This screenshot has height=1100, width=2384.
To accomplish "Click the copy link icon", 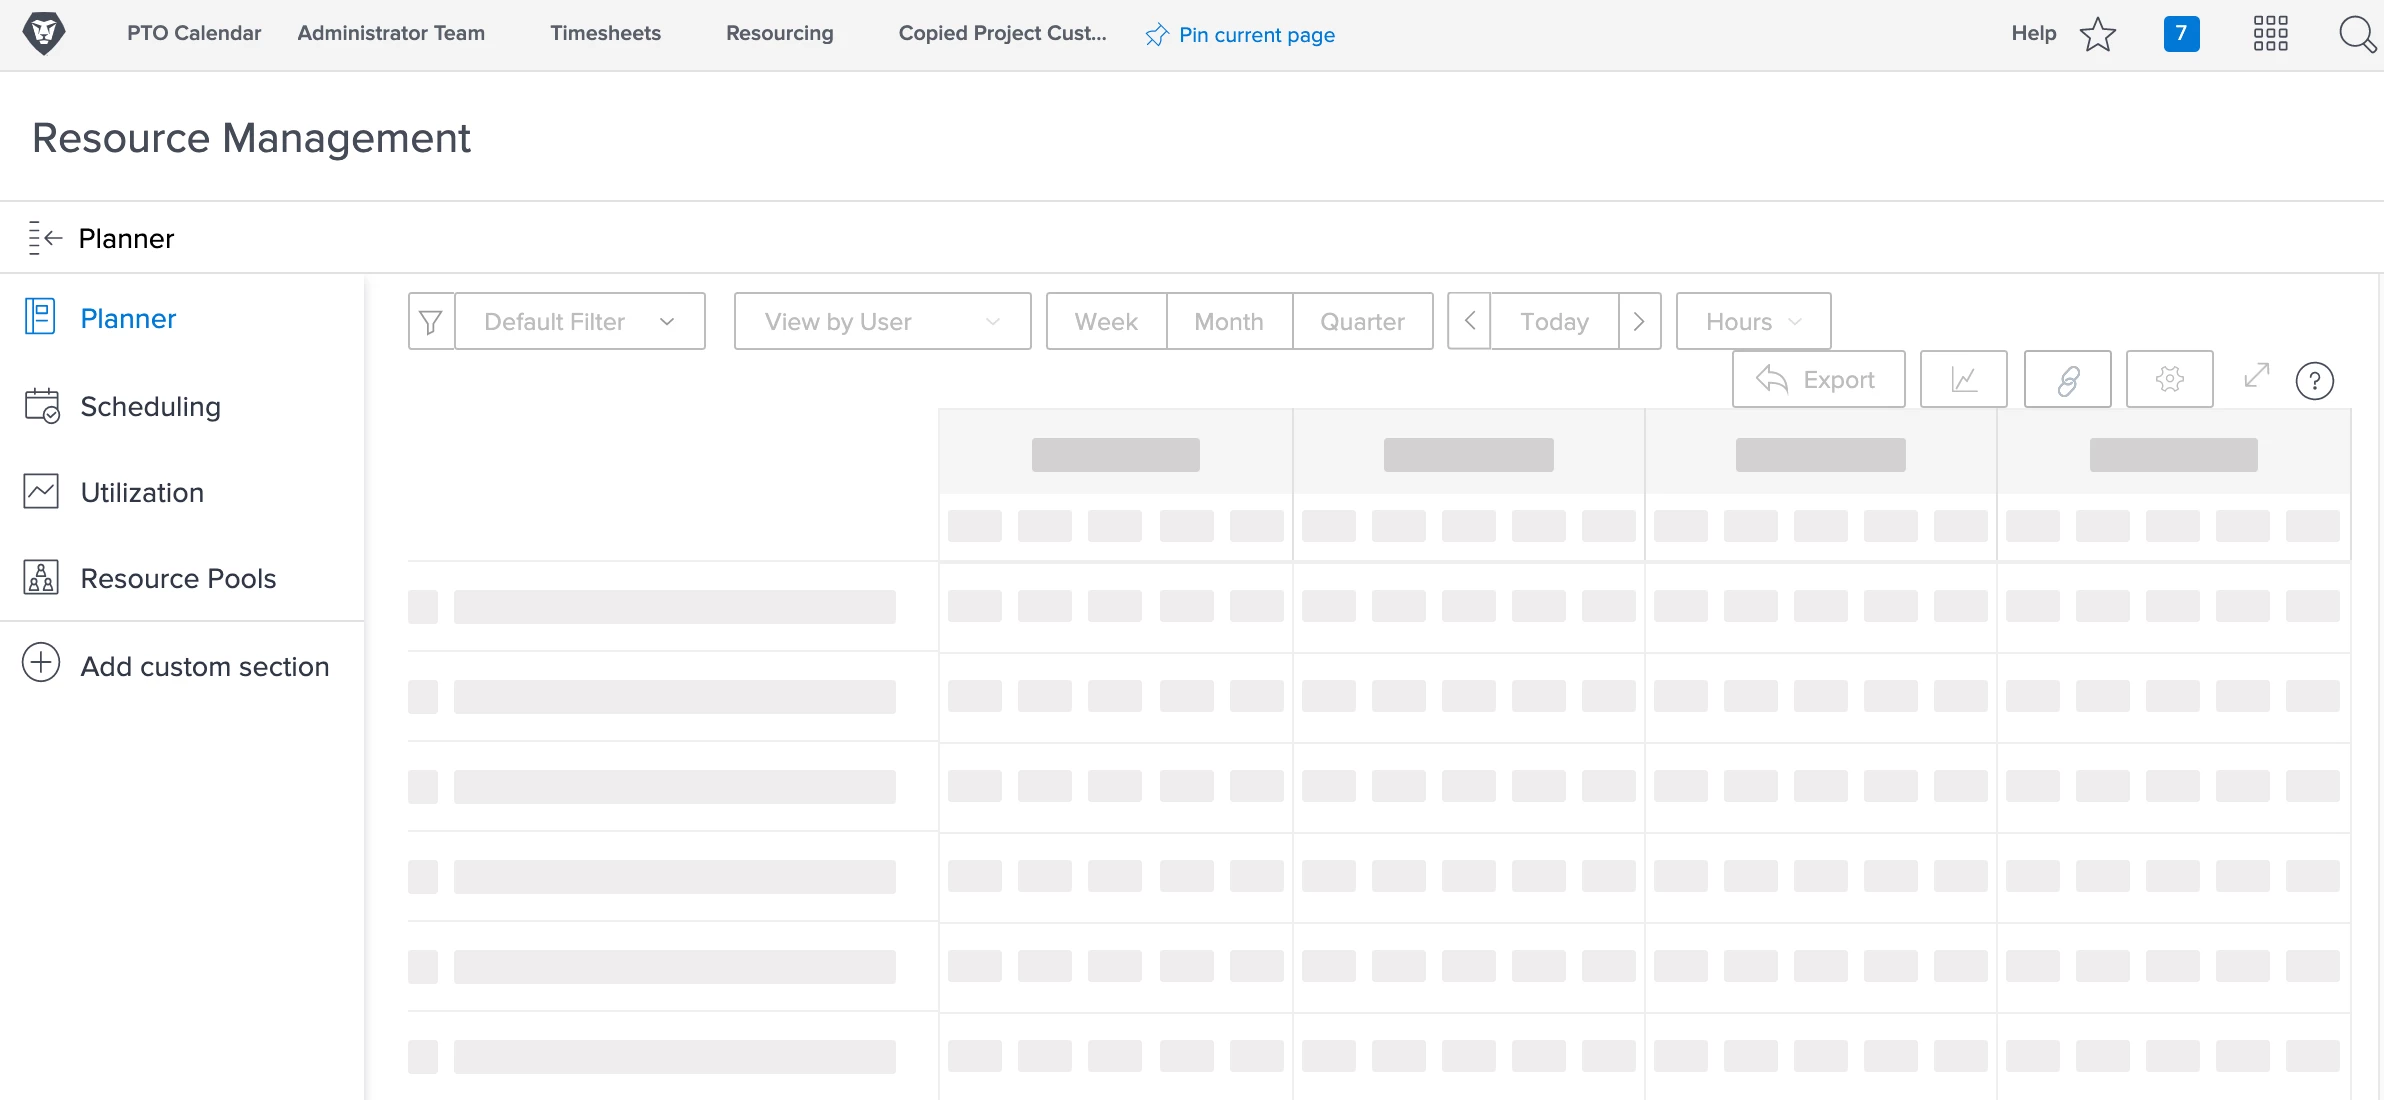I will point(2067,379).
